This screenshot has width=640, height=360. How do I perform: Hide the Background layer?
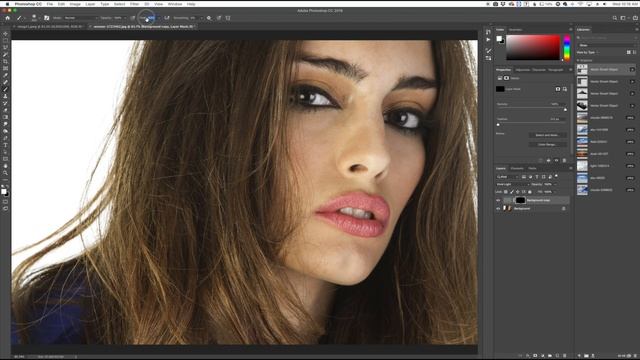coord(498,209)
